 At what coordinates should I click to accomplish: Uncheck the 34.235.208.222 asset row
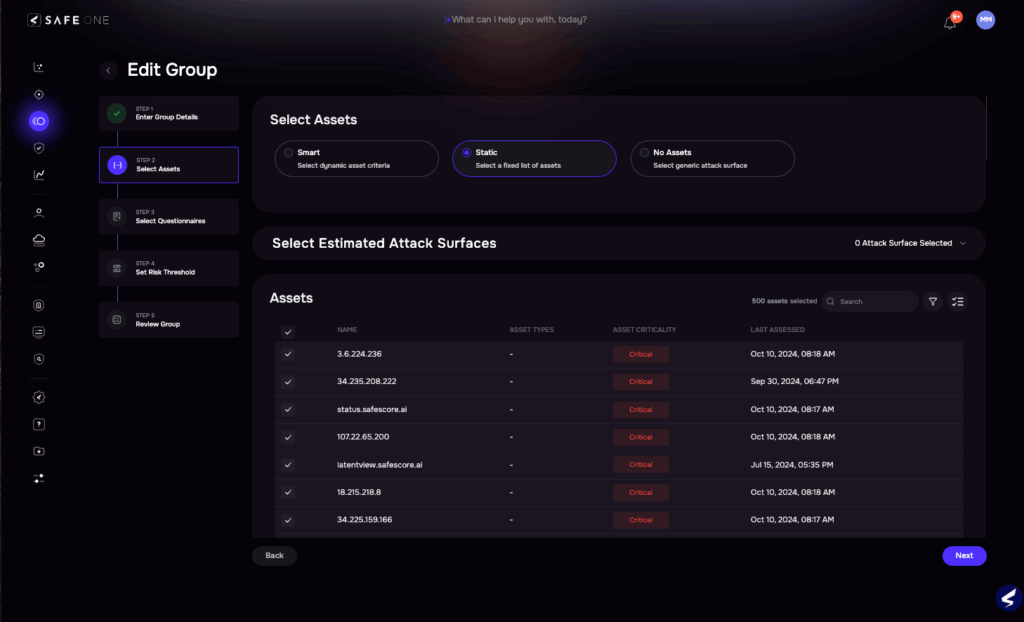tap(288, 382)
